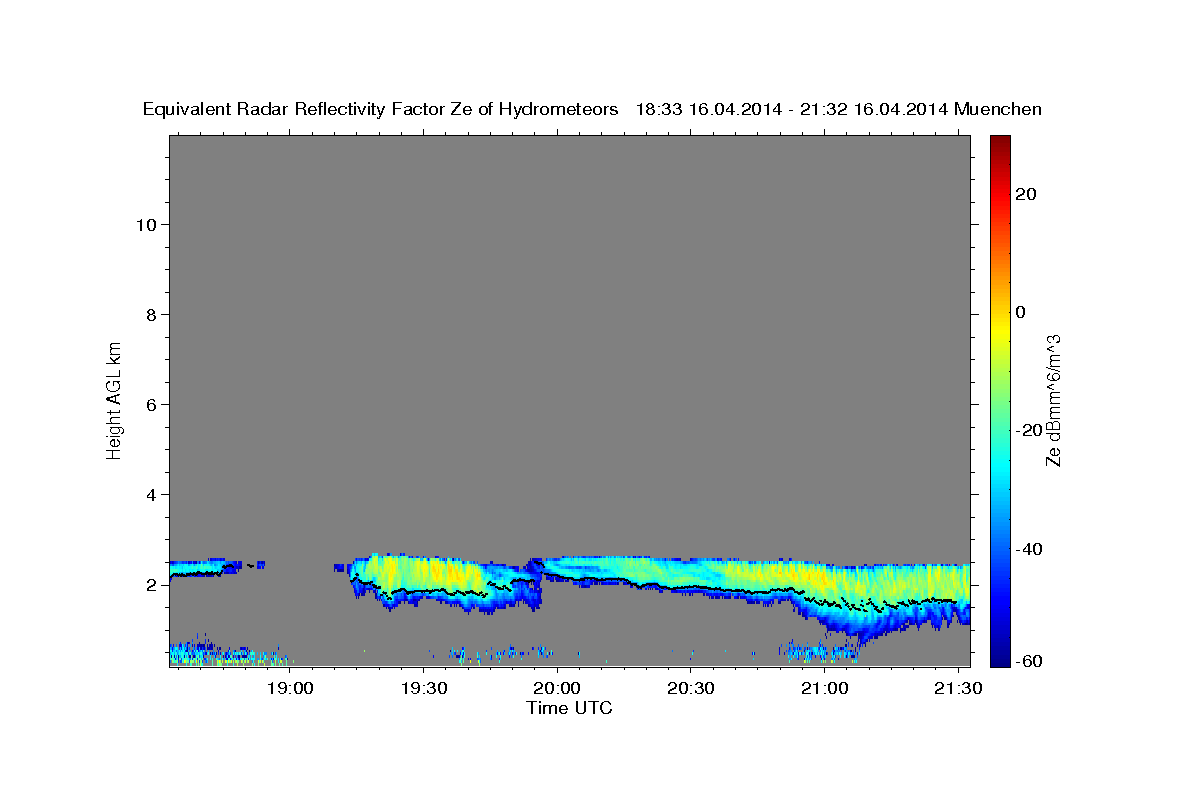Image resolution: width=1200 pixels, height=800 pixels.
Task: Click the 20:00 time tick label
Action: pos(557,688)
